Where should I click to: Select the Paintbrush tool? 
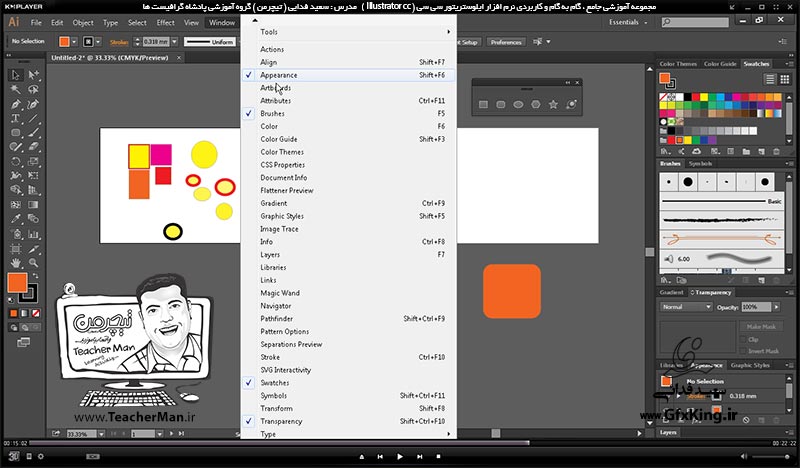click(x=33, y=133)
